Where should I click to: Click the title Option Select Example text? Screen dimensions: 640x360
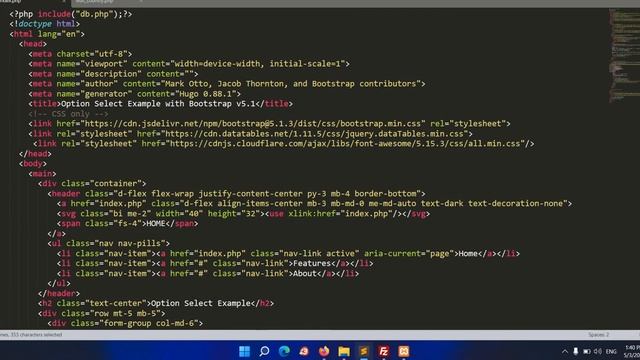click(158, 104)
